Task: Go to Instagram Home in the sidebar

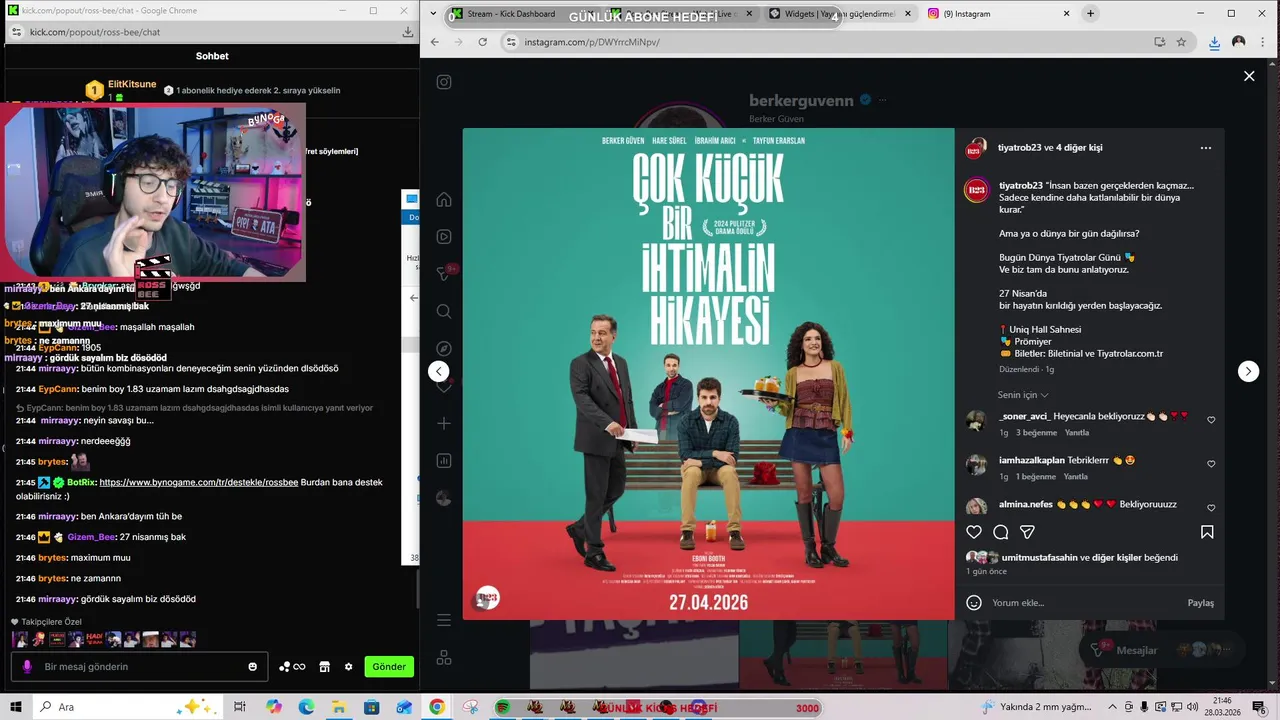Action: pyautogui.click(x=444, y=199)
